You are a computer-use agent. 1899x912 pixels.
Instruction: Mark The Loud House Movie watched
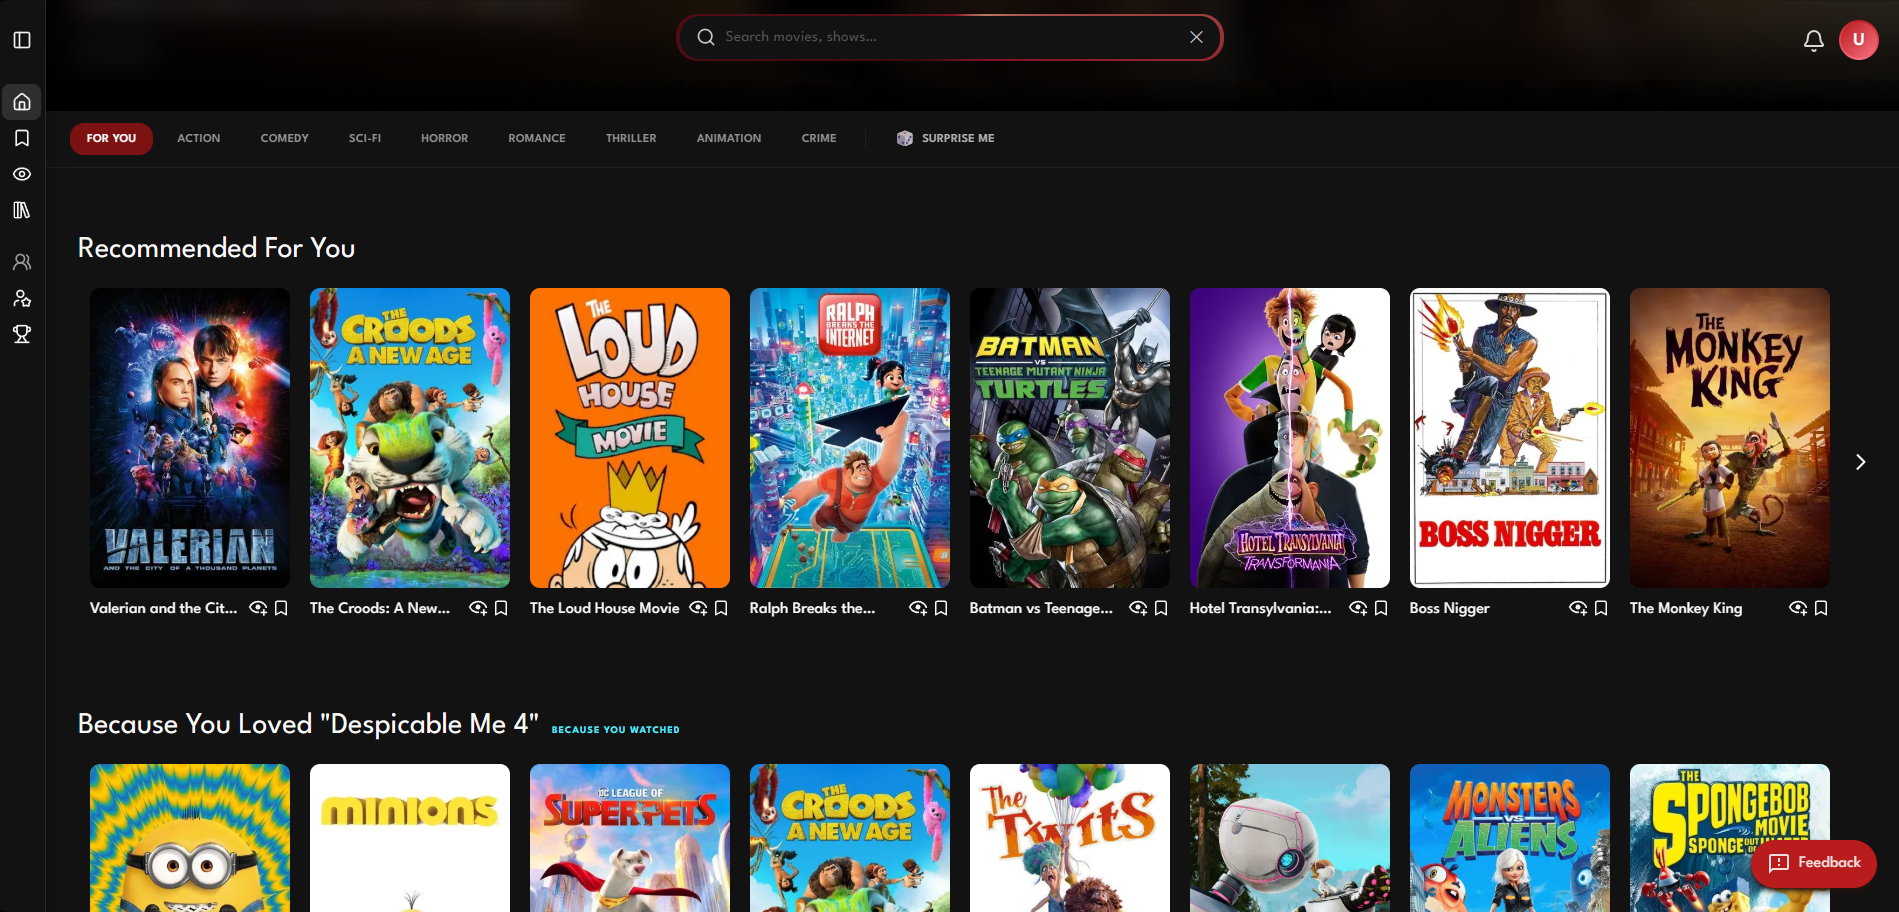click(x=698, y=608)
